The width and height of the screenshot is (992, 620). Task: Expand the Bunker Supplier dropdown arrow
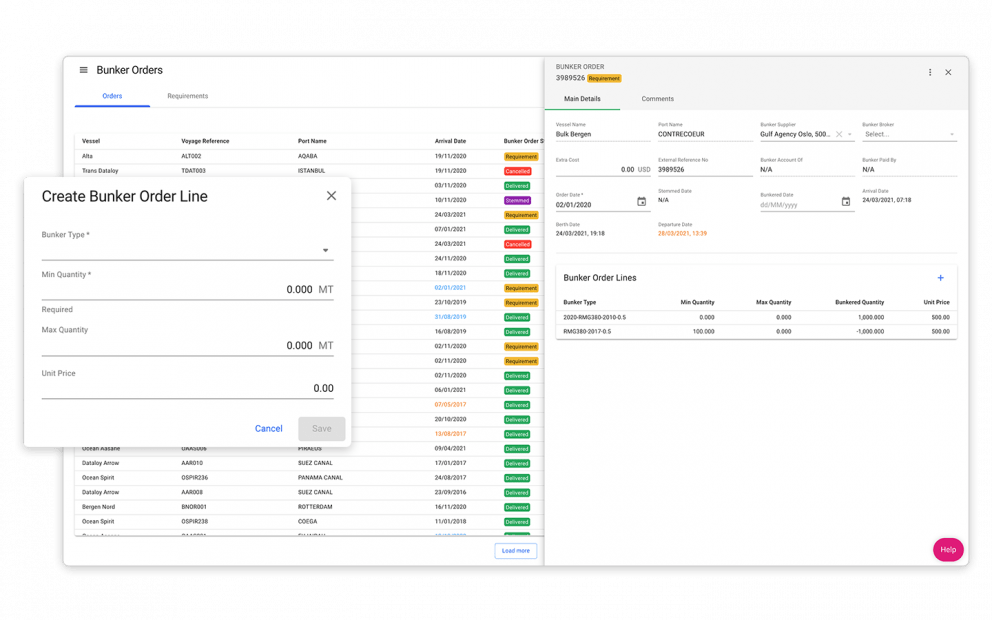(850, 134)
